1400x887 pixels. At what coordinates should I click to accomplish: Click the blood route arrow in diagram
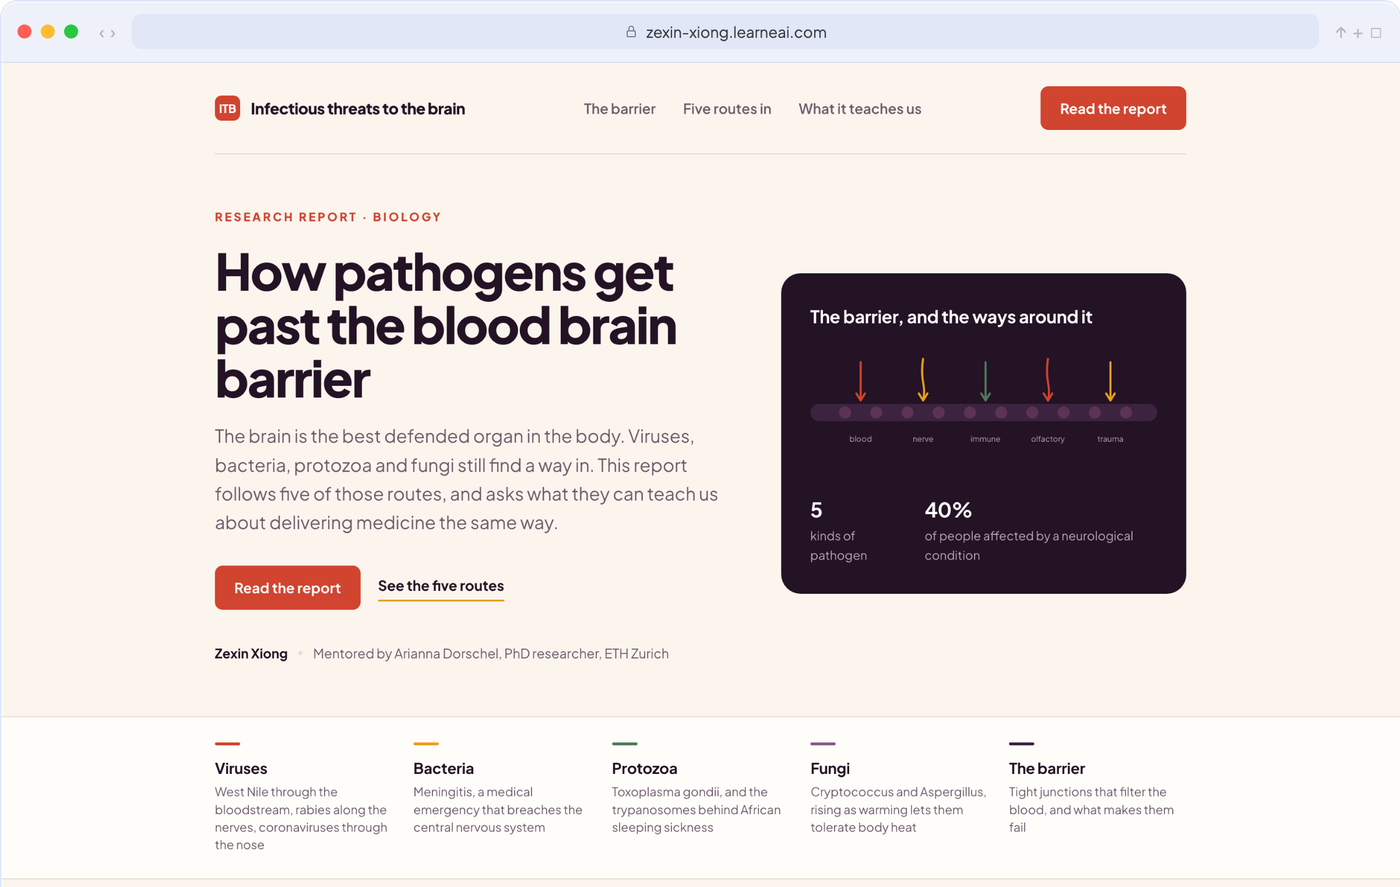[860, 381]
